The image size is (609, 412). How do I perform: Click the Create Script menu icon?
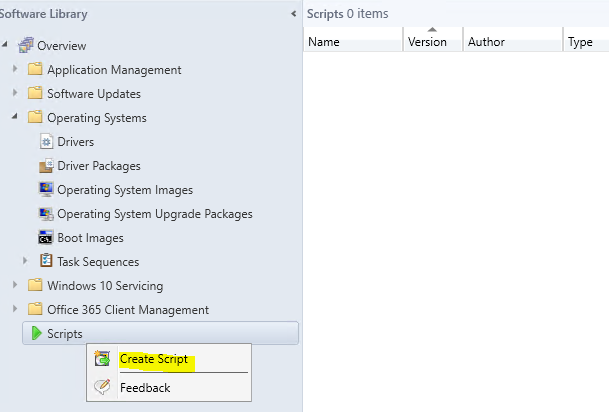102,358
